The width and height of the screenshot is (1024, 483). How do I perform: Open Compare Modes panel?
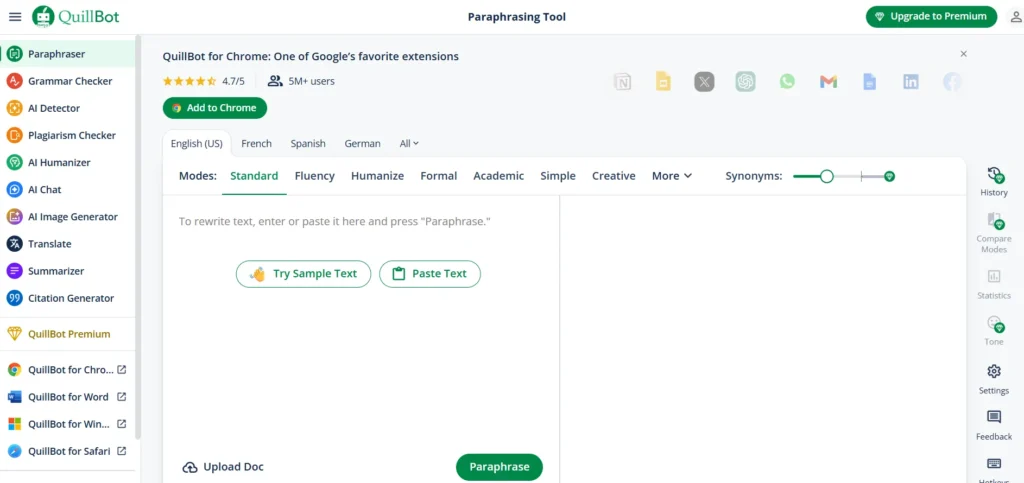click(x=994, y=232)
